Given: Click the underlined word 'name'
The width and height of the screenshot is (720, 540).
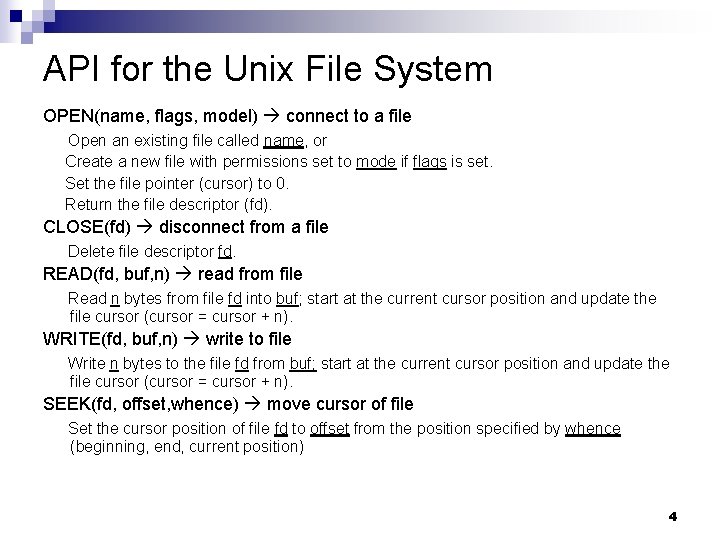Looking at the screenshot, I should [x=284, y=141].
